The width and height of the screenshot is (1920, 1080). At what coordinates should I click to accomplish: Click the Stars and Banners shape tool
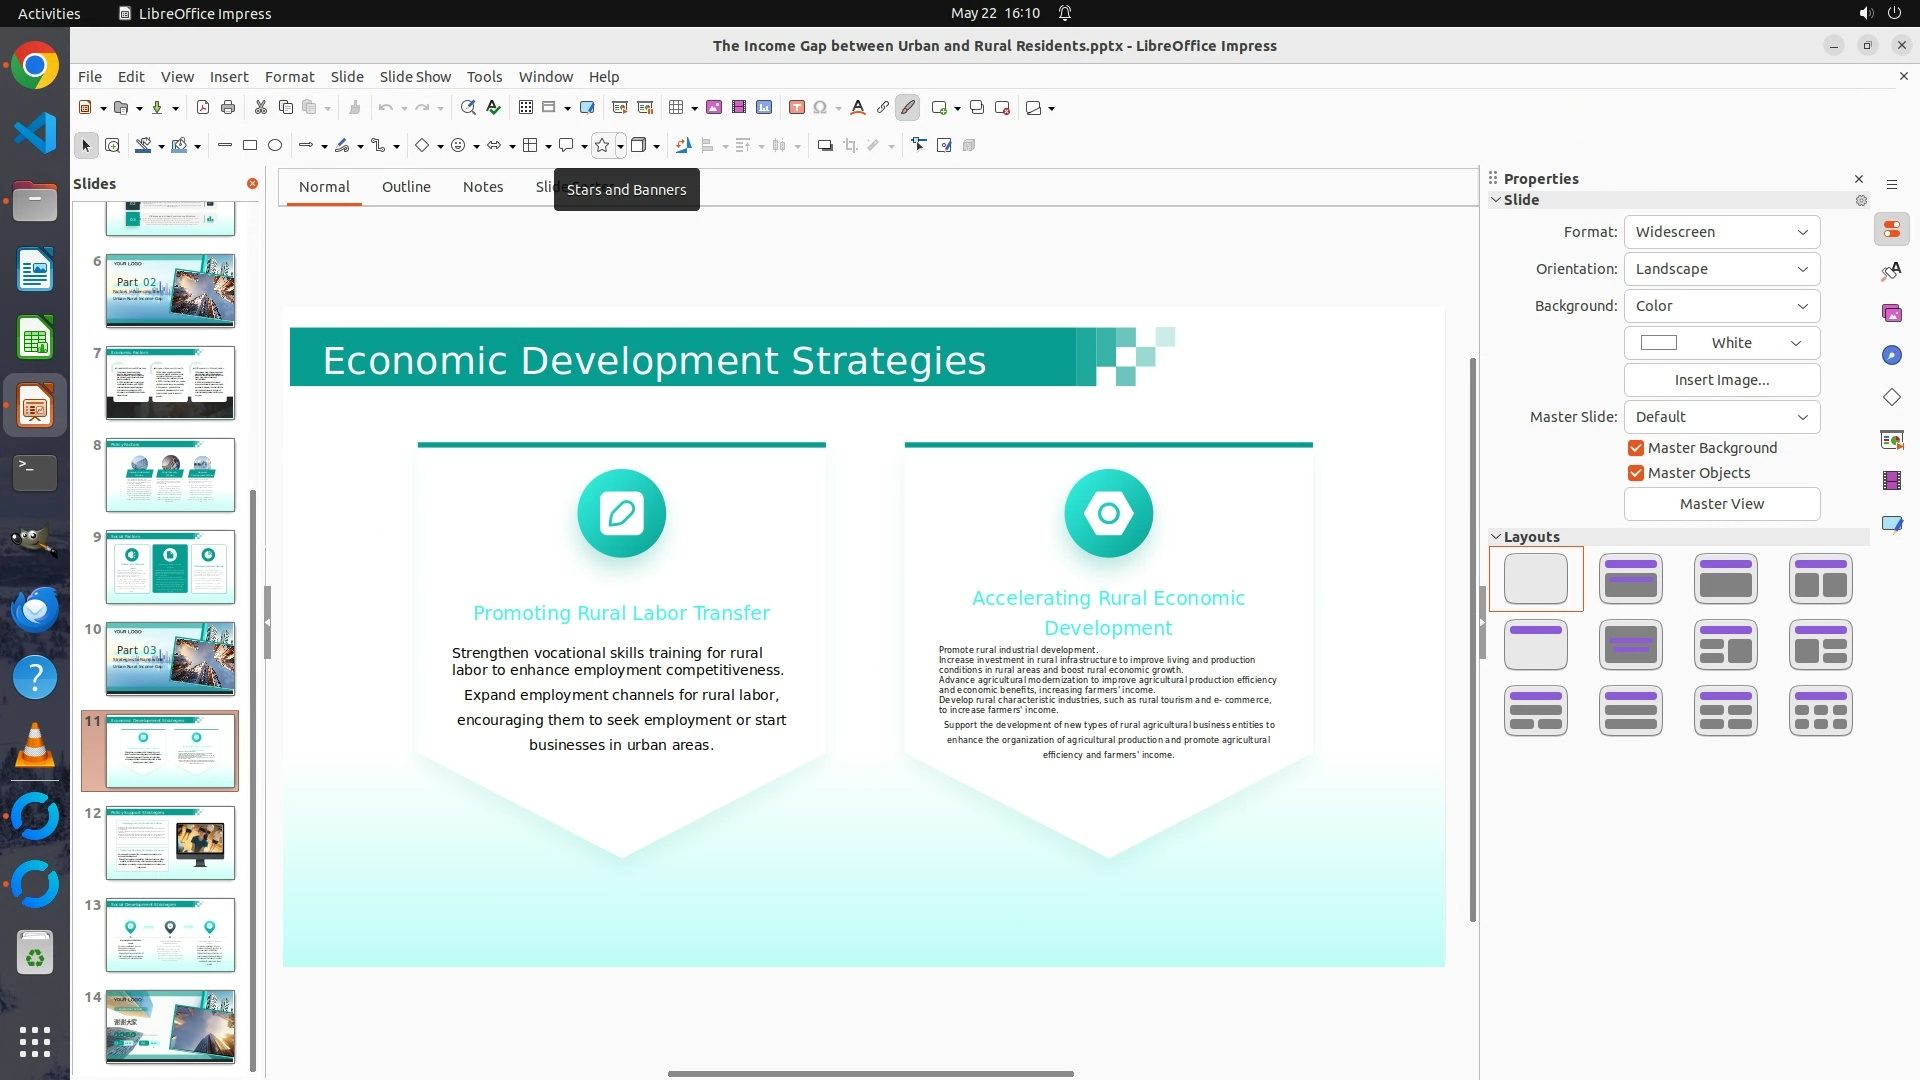point(602,146)
